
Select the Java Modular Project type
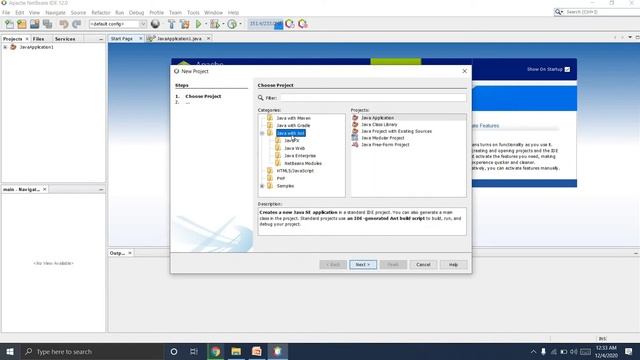(382, 138)
